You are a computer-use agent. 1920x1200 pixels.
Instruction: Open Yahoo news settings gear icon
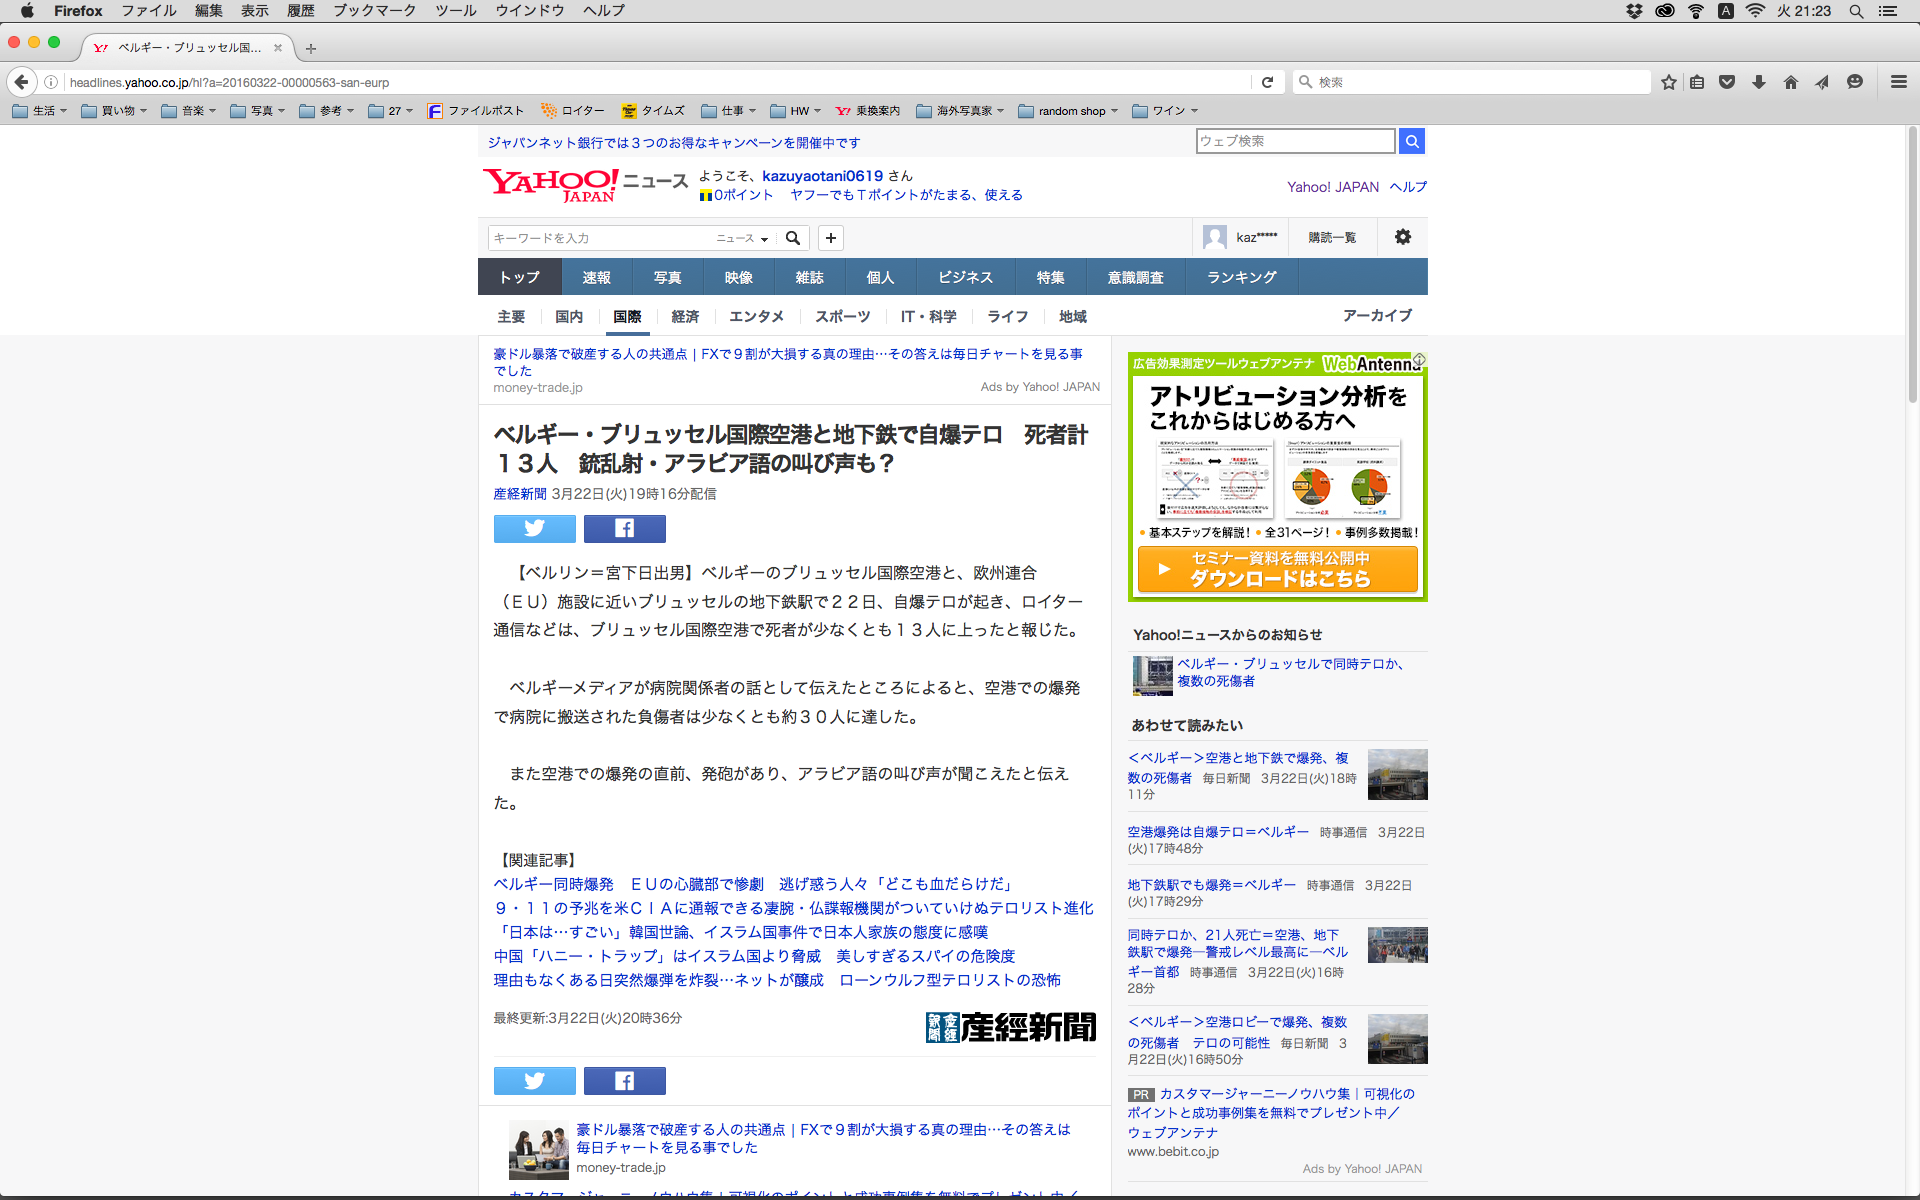pyautogui.click(x=1402, y=237)
